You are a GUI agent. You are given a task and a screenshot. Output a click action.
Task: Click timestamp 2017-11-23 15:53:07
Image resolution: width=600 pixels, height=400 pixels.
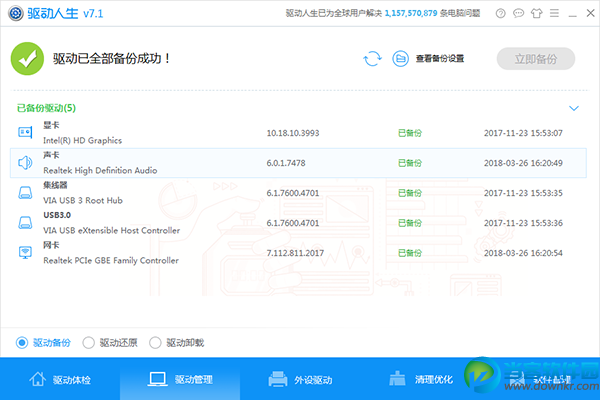[523, 133]
